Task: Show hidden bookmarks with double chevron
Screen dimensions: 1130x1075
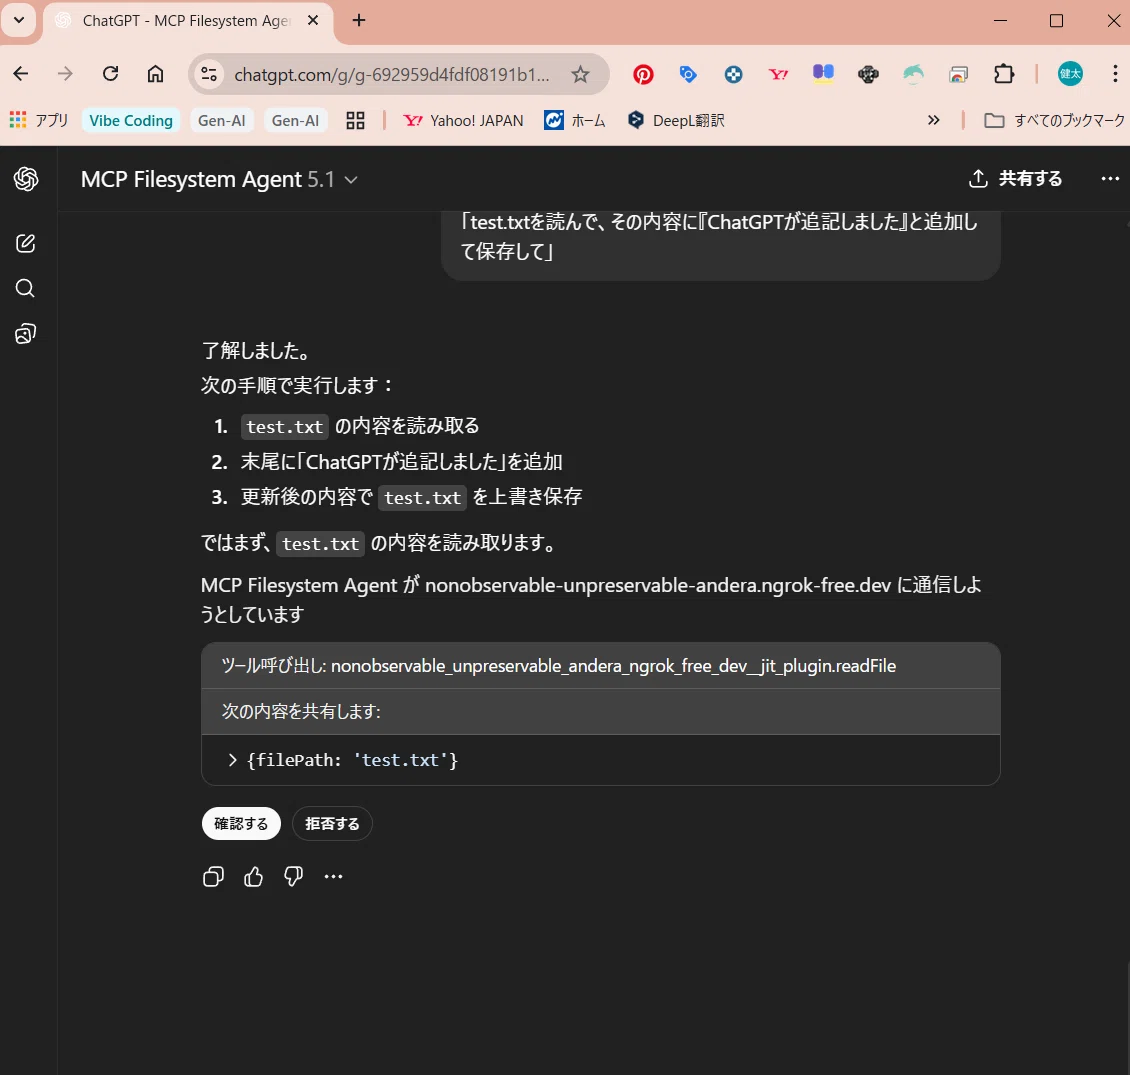Action: pos(933,120)
